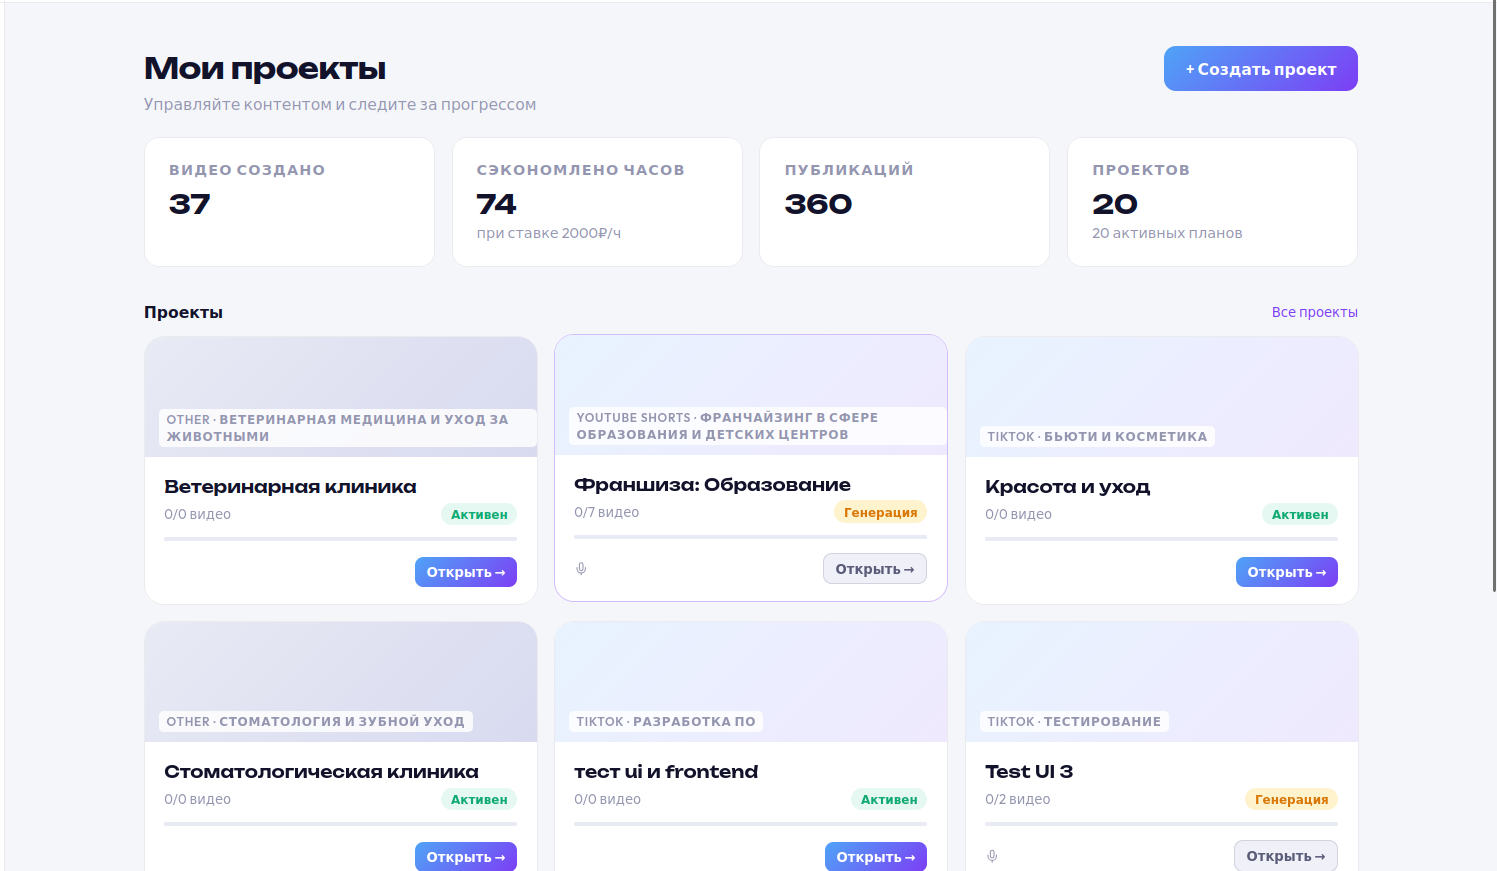The image size is (1497, 871).
Task: Open the Ветеринарная клиника project
Action: click(x=465, y=572)
